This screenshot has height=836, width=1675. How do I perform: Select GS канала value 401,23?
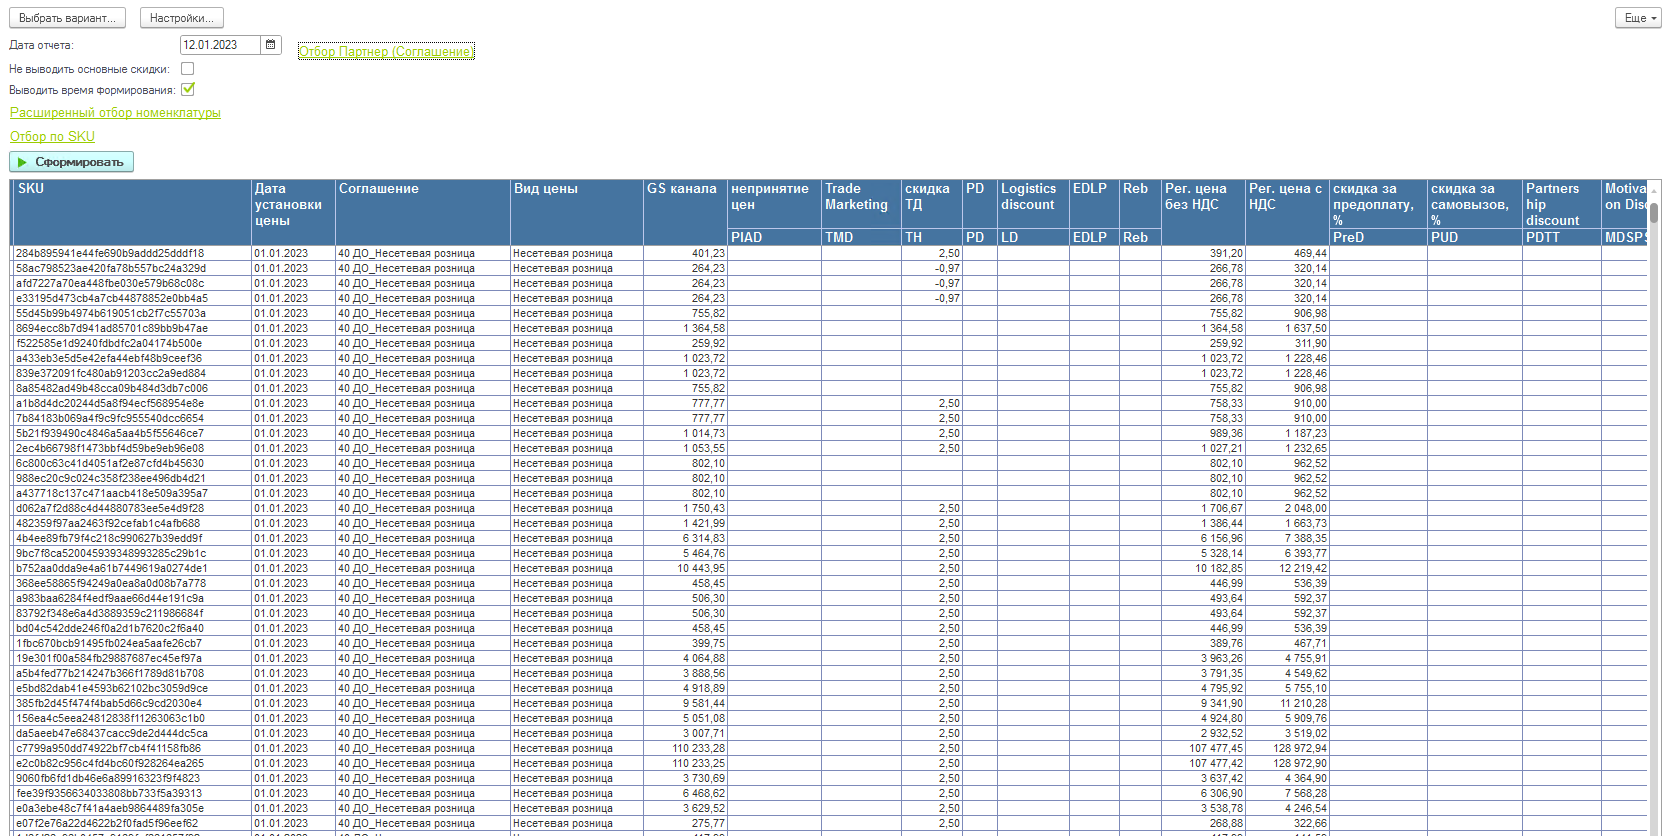[x=685, y=253]
